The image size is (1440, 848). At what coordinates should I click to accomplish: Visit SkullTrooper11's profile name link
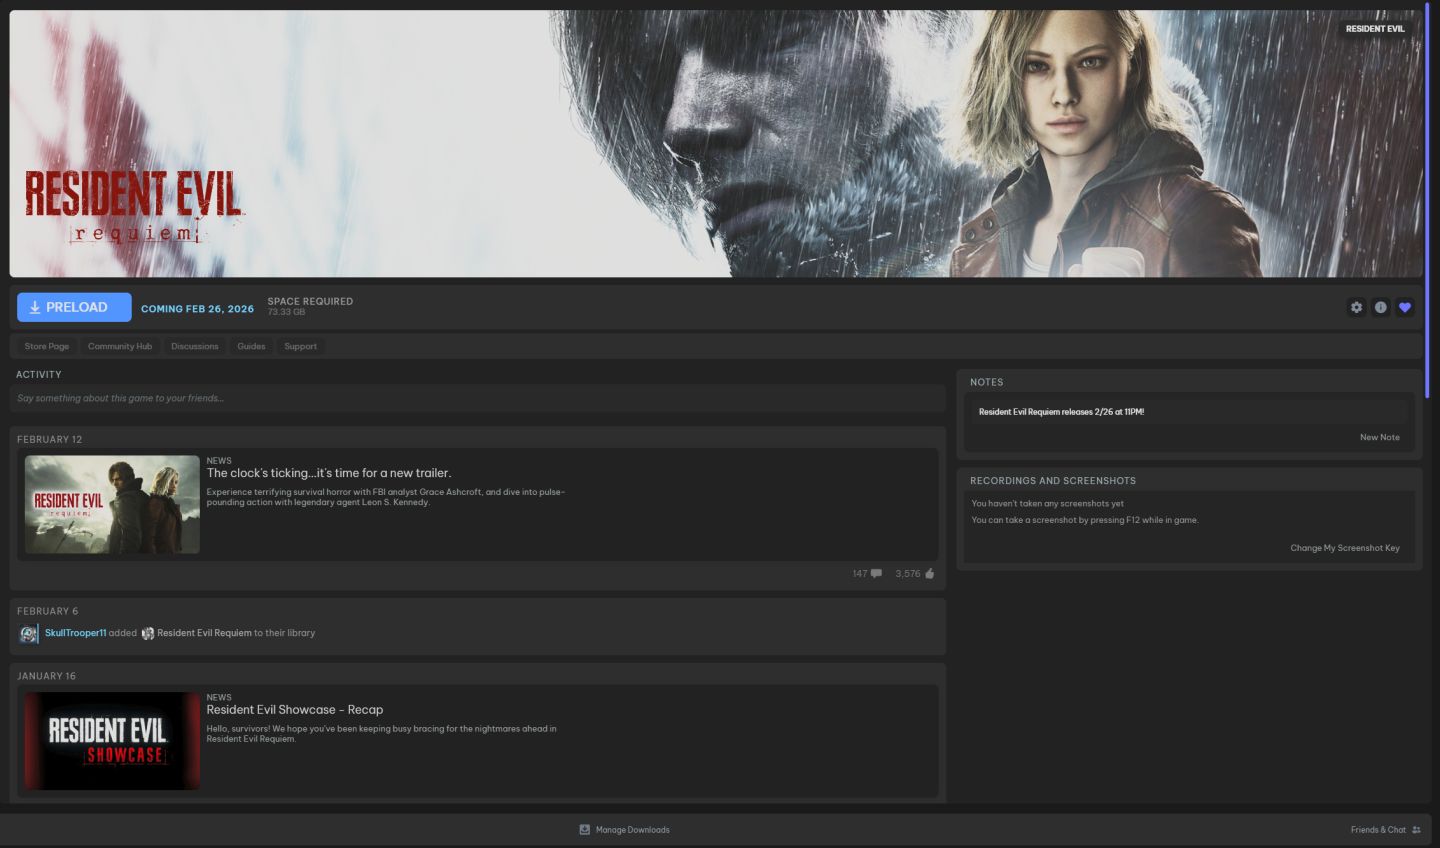click(75, 633)
